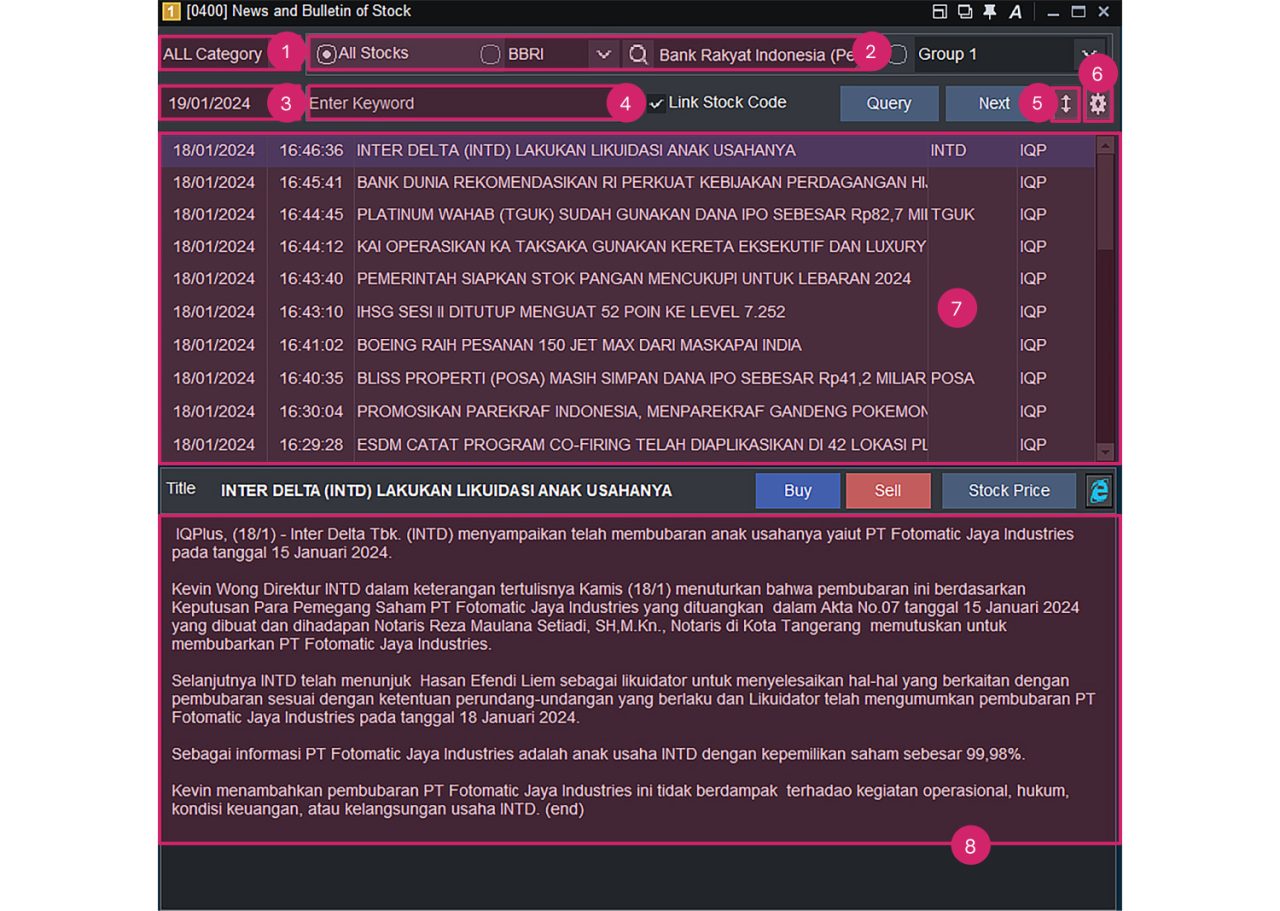Viewport: 1280px width, 911px height.
Task: Open the Group 1 dropdown
Action: tap(1089, 55)
